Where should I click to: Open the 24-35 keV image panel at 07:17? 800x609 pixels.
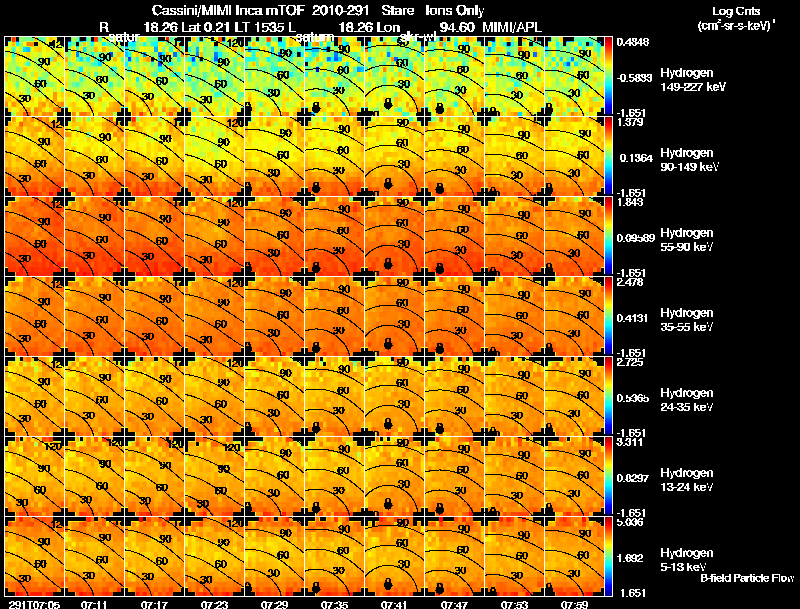pyautogui.click(x=154, y=396)
